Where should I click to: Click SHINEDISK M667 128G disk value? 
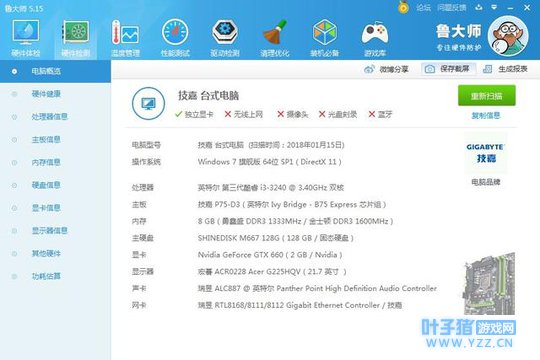coord(276,238)
